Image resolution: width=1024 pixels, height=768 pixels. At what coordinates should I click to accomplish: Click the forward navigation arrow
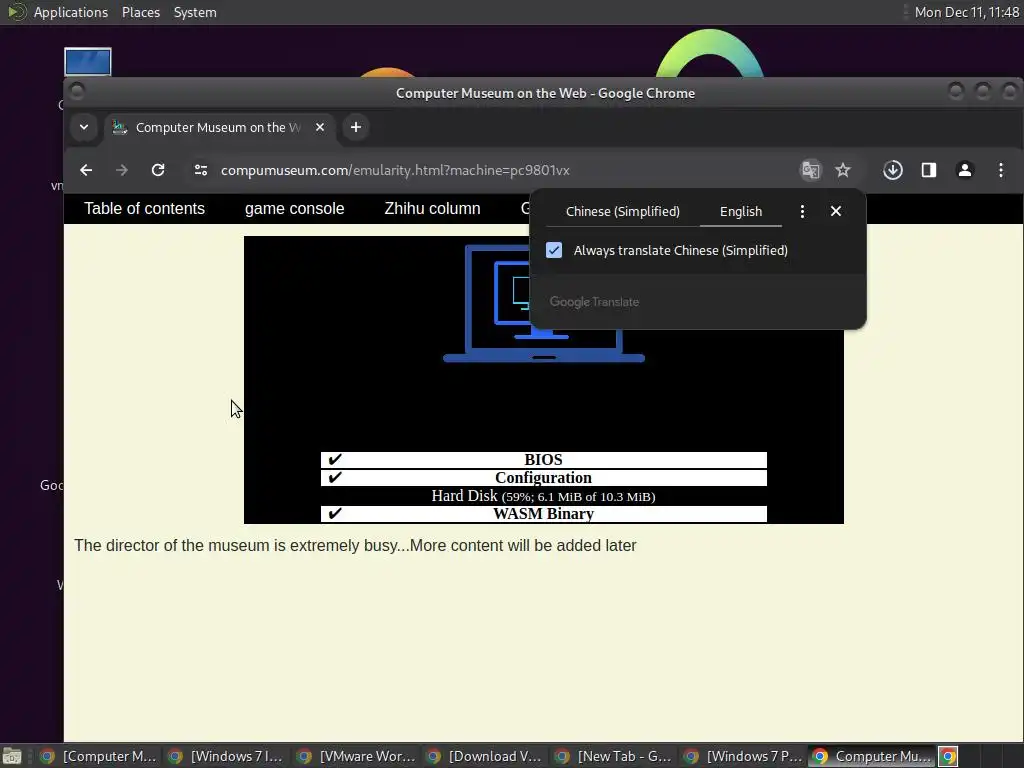coord(121,170)
